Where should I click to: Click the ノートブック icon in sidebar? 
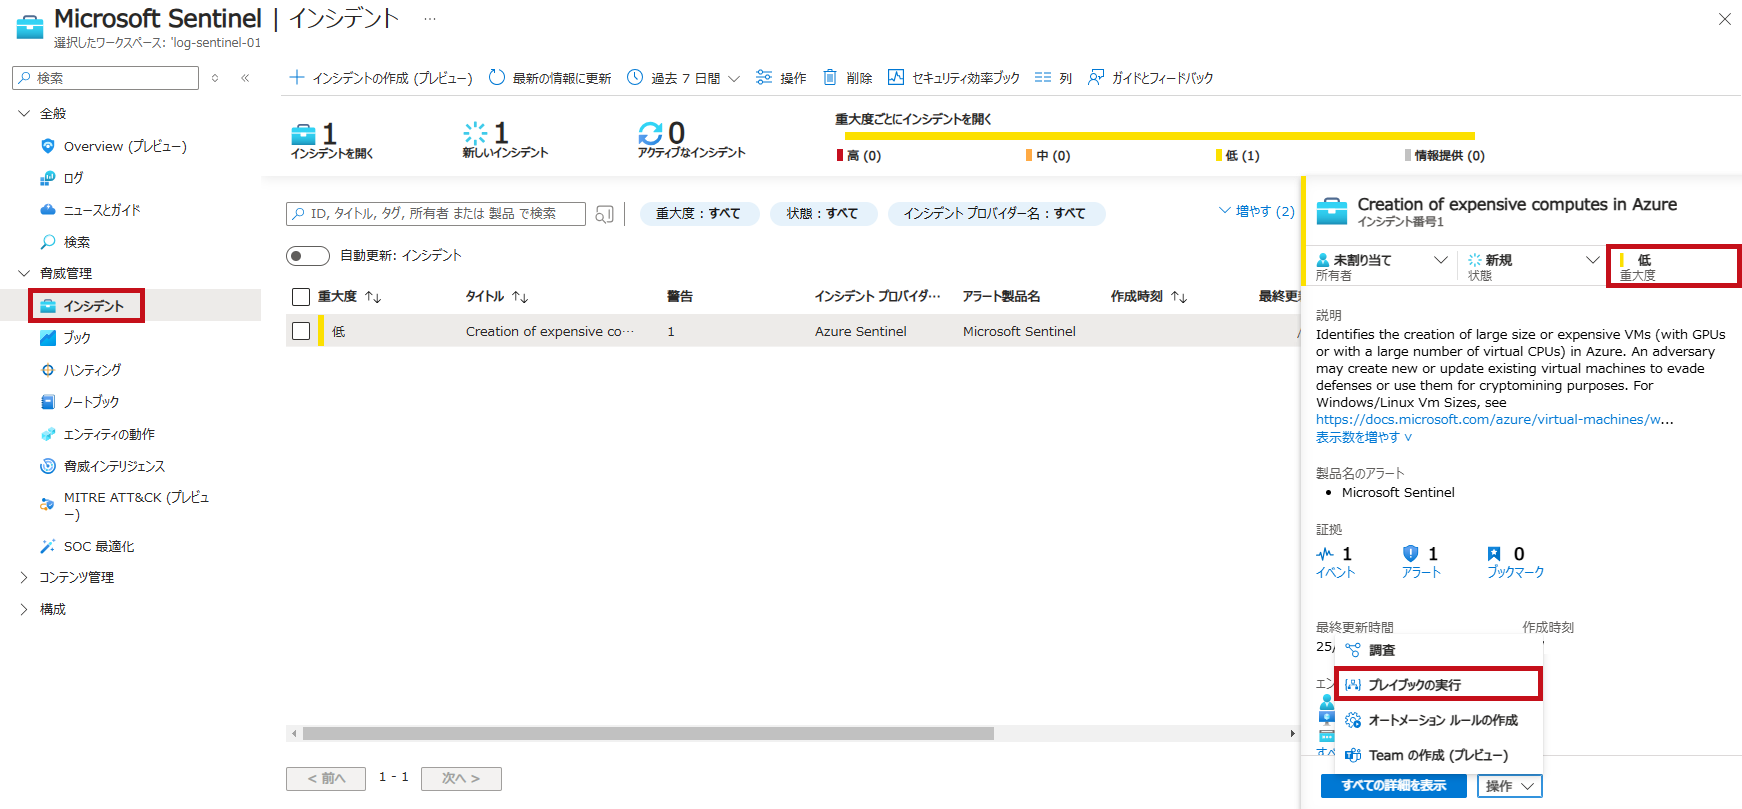[47, 402]
